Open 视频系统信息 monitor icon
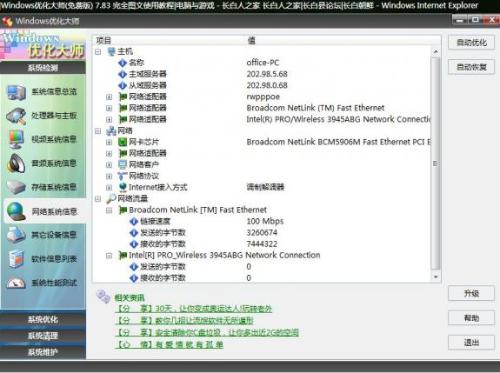This screenshot has width=500, height=373. (16, 140)
